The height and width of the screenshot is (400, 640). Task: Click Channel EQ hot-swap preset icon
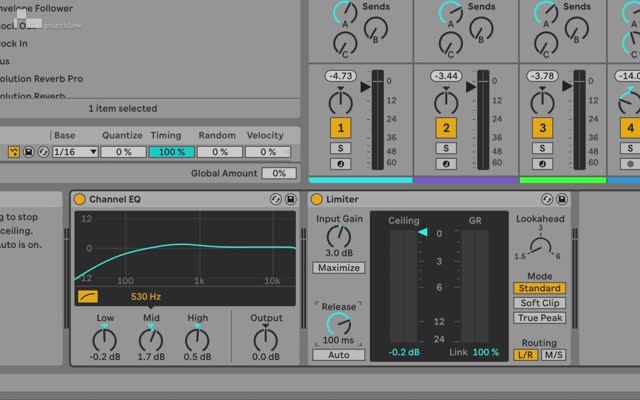point(276,199)
